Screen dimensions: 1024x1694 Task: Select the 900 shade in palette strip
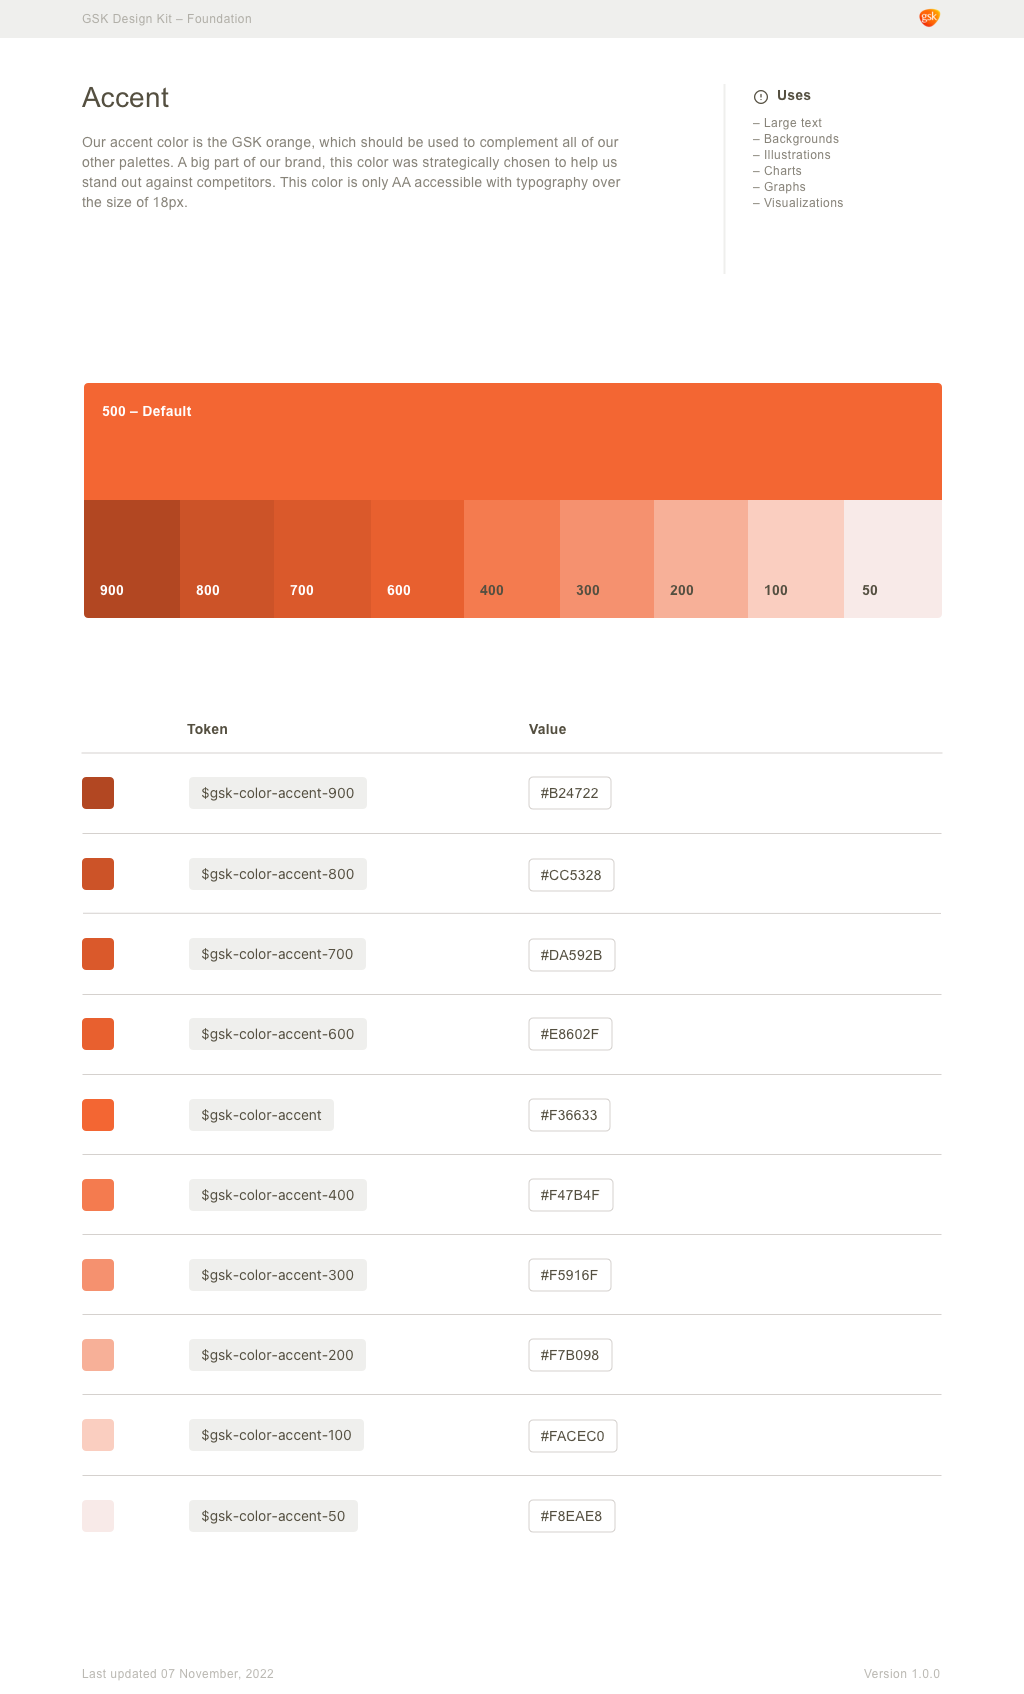[x=132, y=559]
